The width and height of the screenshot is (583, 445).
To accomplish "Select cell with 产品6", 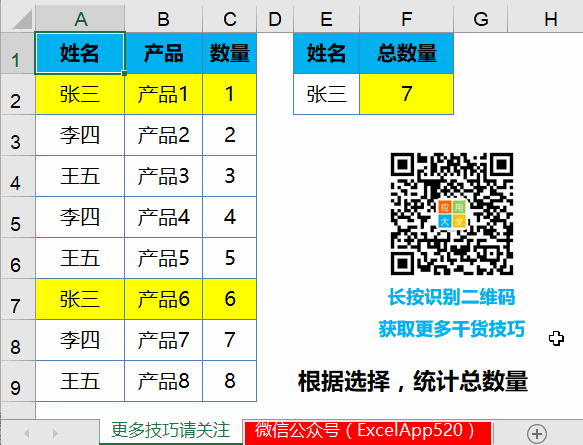I will 164,299.
